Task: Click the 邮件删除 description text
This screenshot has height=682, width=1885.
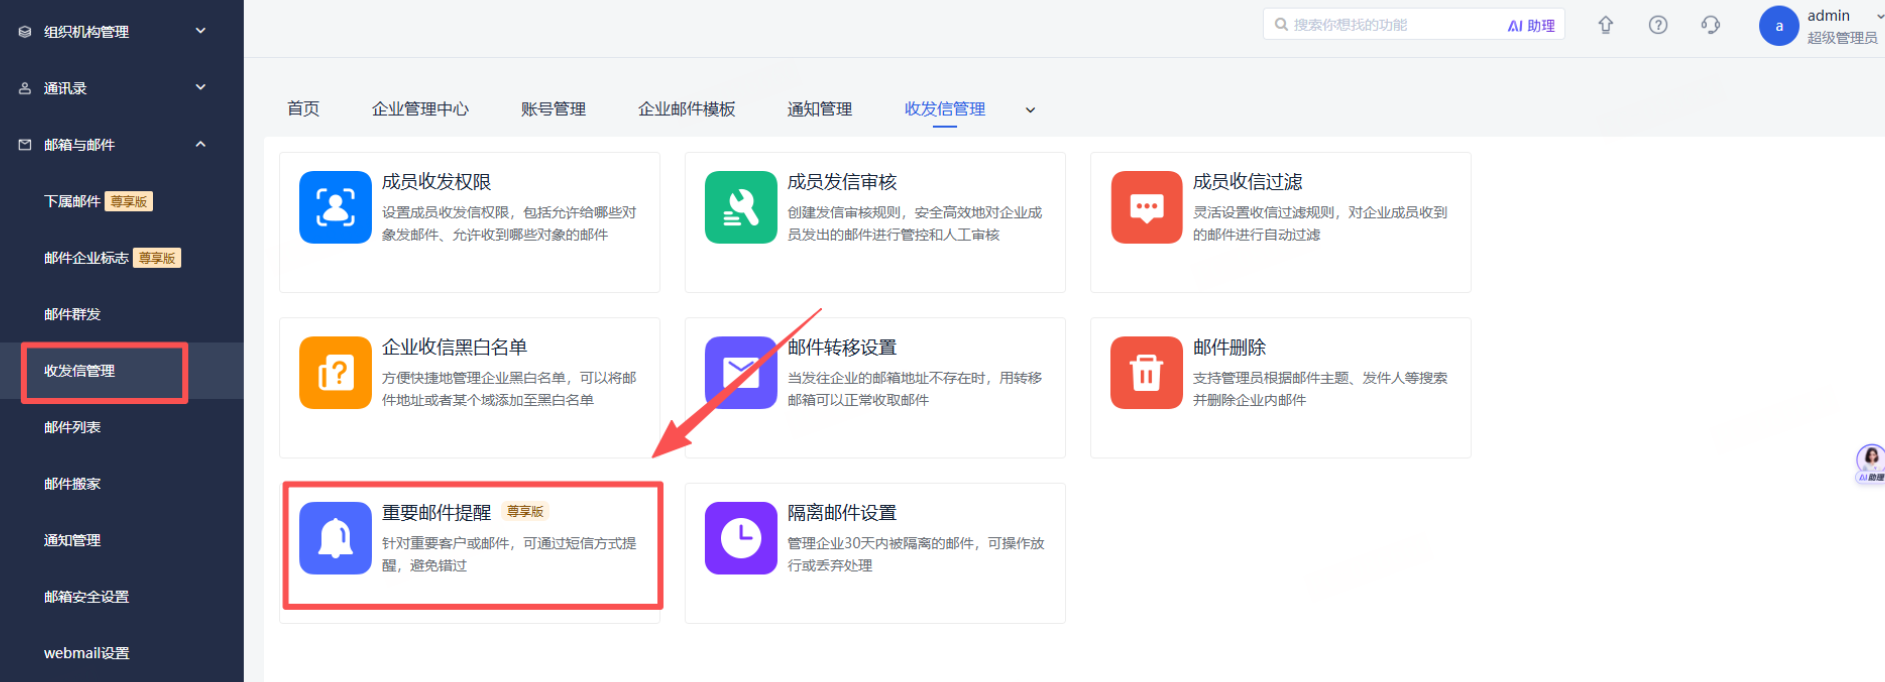Action: point(1320,389)
